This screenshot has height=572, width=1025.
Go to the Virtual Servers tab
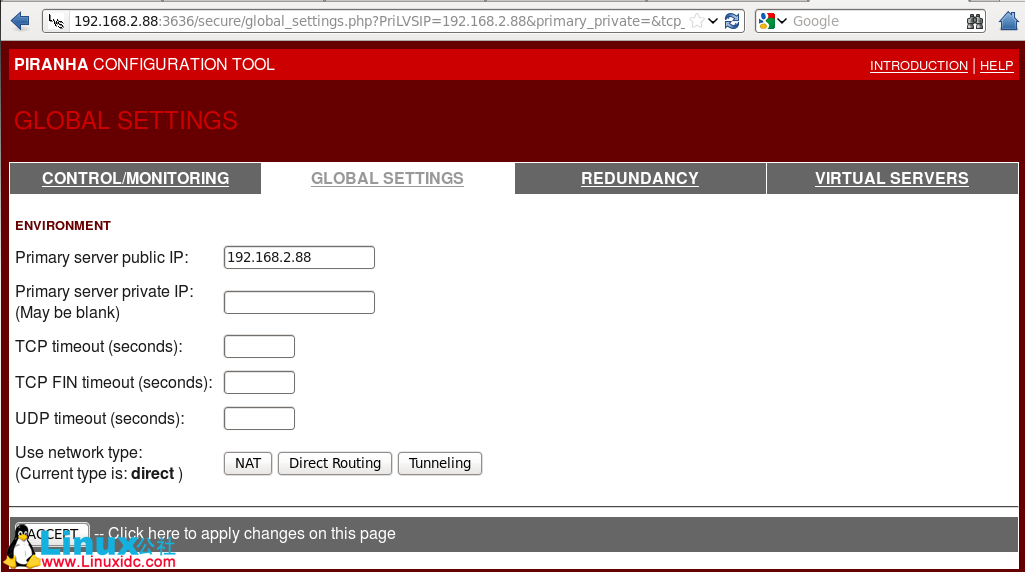tap(891, 178)
